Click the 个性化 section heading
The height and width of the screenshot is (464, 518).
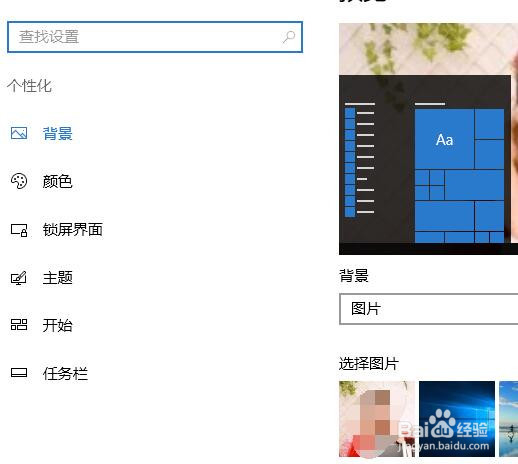click(29, 86)
